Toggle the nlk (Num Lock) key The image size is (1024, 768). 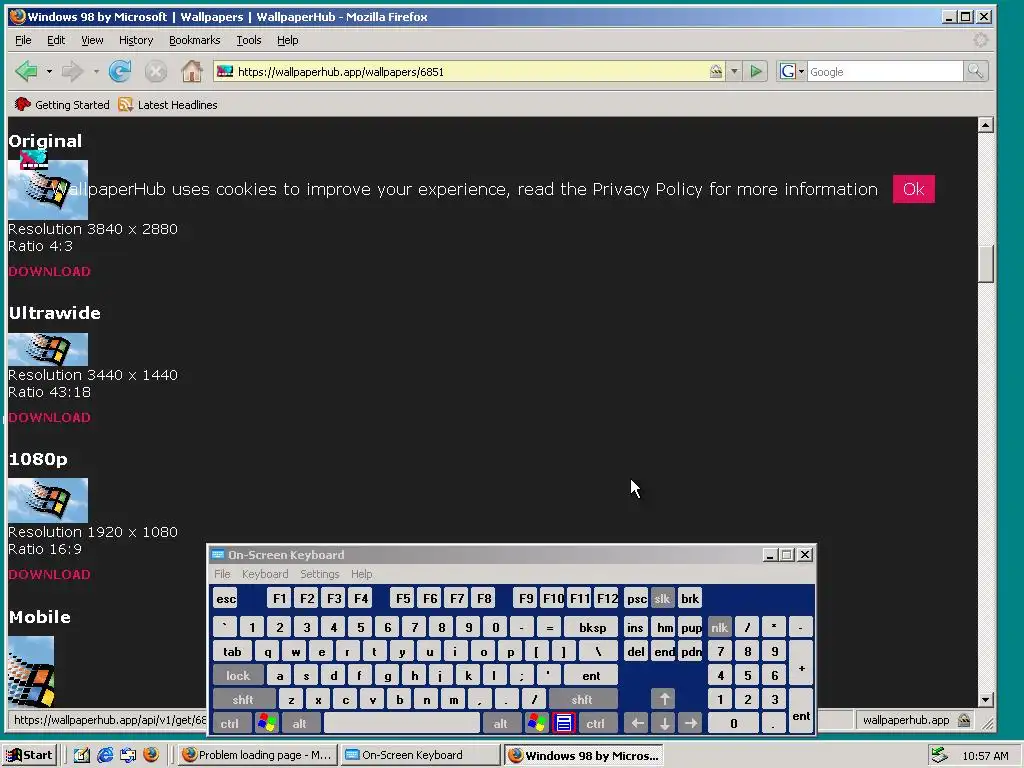point(719,628)
